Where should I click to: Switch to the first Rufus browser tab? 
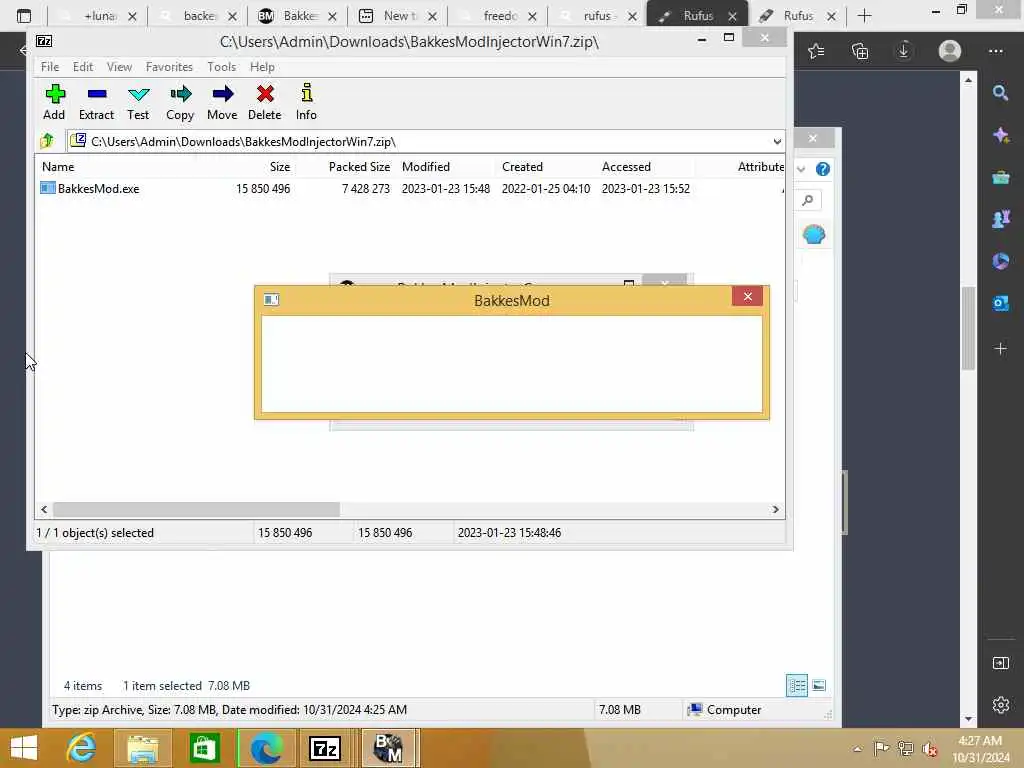697,16
